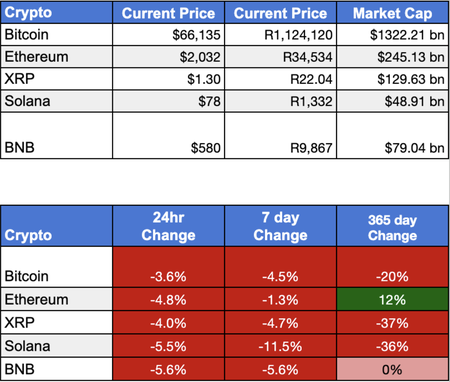Click Ethereum's -4.8% 24hr change cell
Screen dimensions: 450x382
point(169,299)
